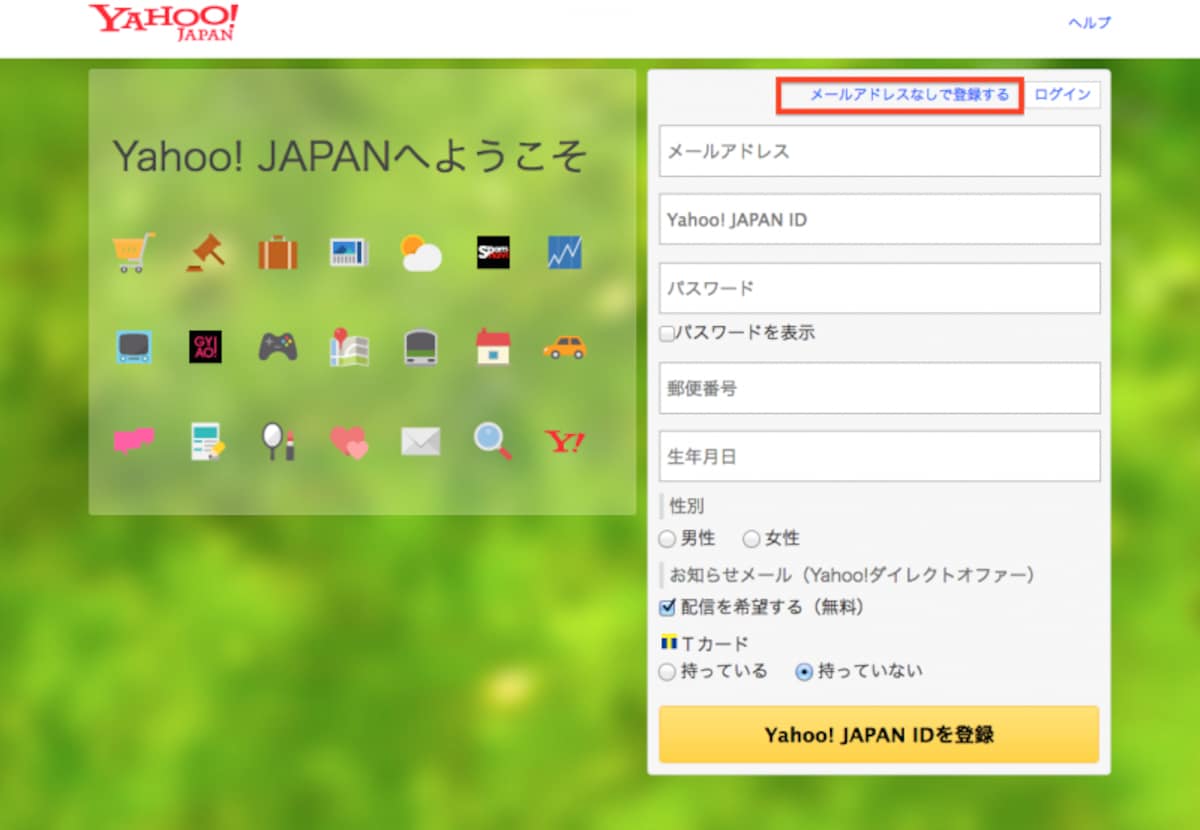The width and height of the screenshot is (1200, 830).
Task: Go to Yahoo! JAPAN logo home
Action: 164,22
